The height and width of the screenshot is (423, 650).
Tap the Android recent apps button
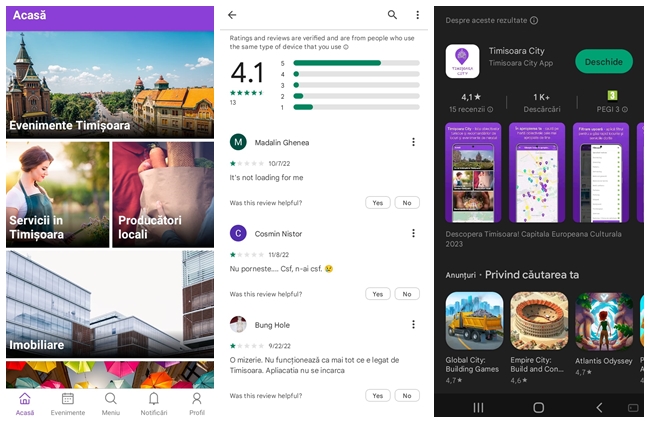[x=477, y=407]
